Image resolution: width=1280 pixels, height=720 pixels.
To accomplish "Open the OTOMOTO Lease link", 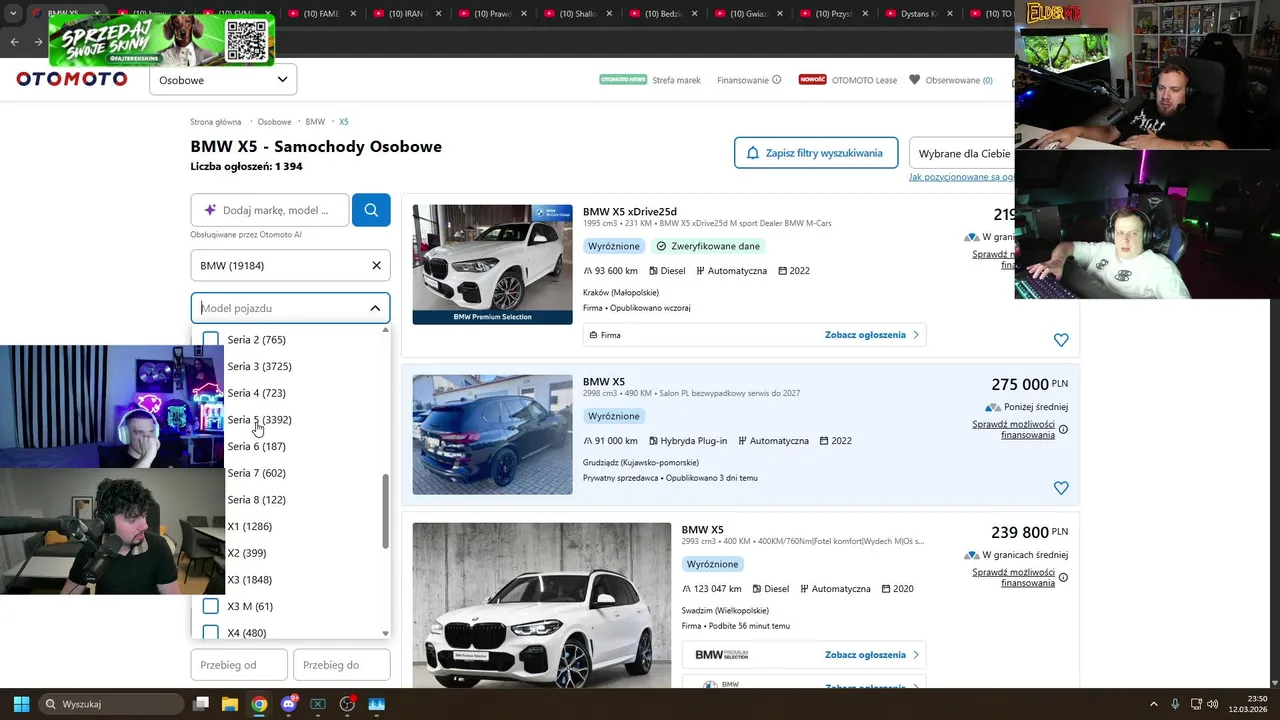I will [x=864, y=80].
